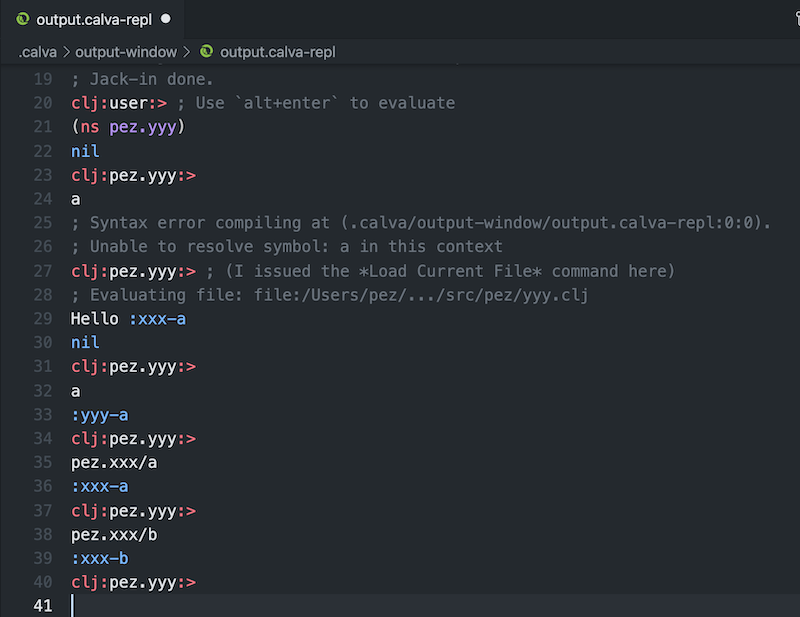Click line number 19 in the gutter
Image resolution: width=800 pixels, height=617 pixels.
41,79
